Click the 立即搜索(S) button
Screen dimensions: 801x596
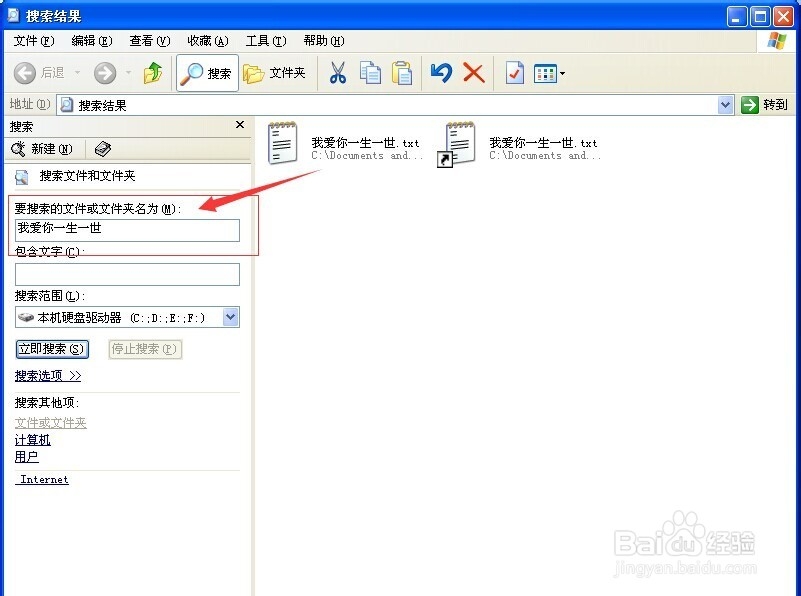point(52,349)
